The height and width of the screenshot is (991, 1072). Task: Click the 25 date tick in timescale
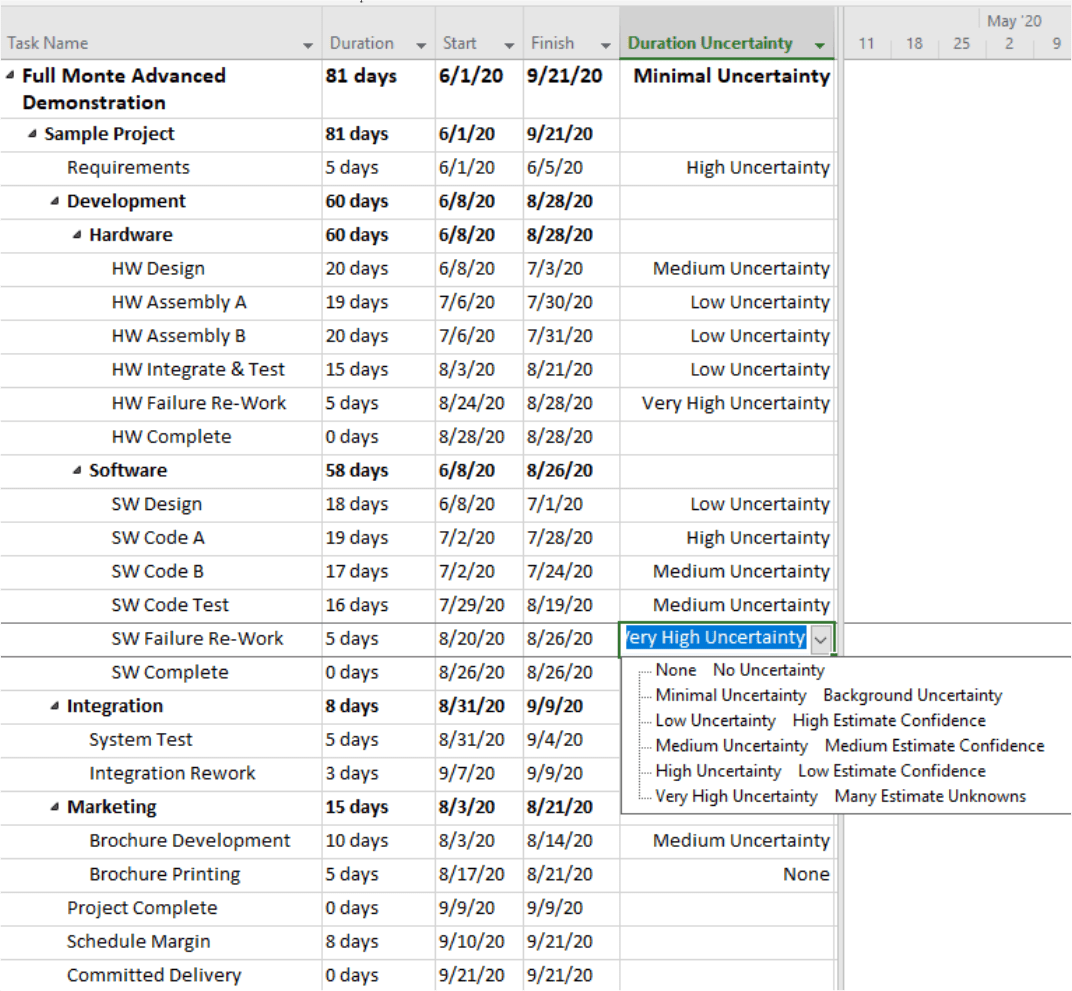coord(961,44)
